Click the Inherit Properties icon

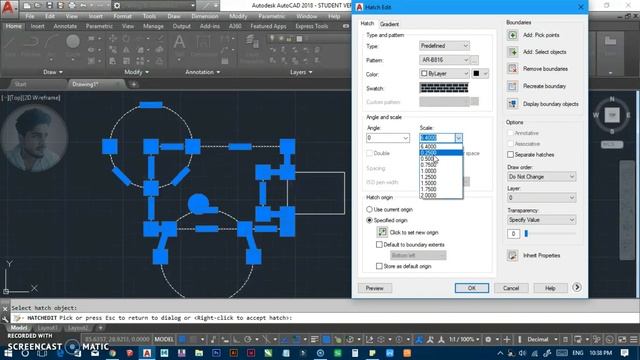pos(512,256)
